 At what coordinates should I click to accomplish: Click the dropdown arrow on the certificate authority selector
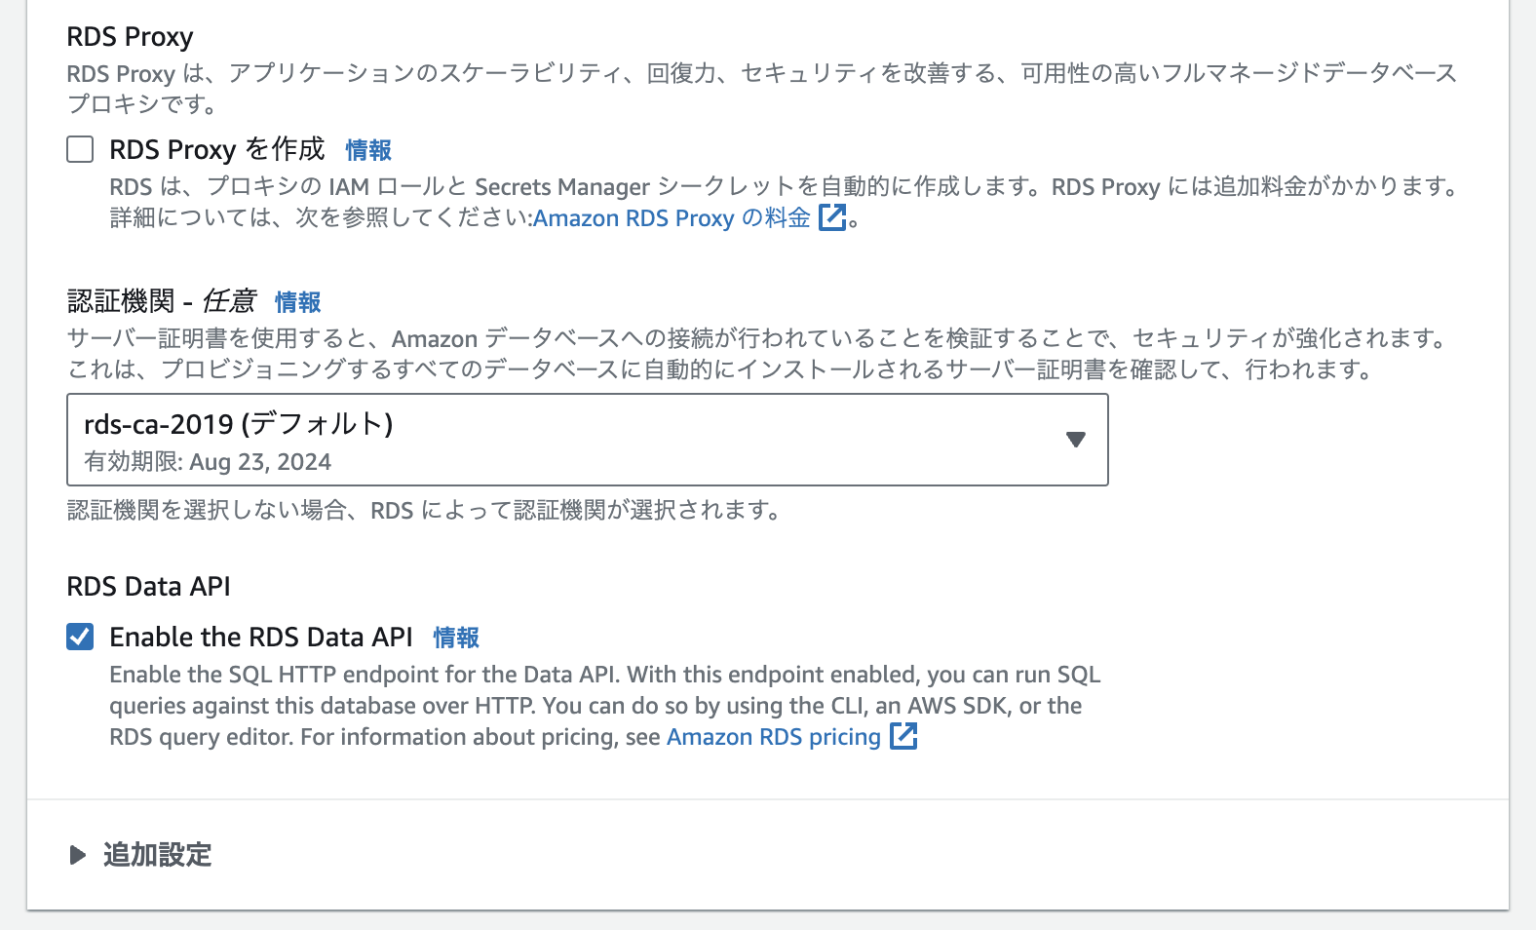click(1075, 440)
